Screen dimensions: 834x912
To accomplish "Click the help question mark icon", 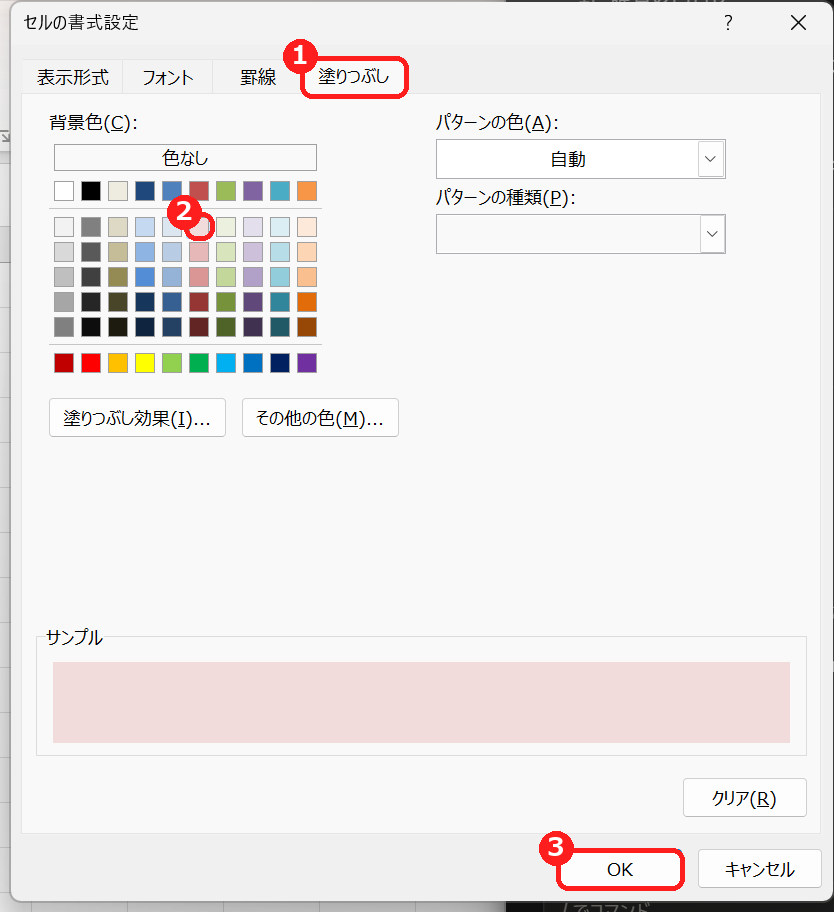I will tap(728, 23).
